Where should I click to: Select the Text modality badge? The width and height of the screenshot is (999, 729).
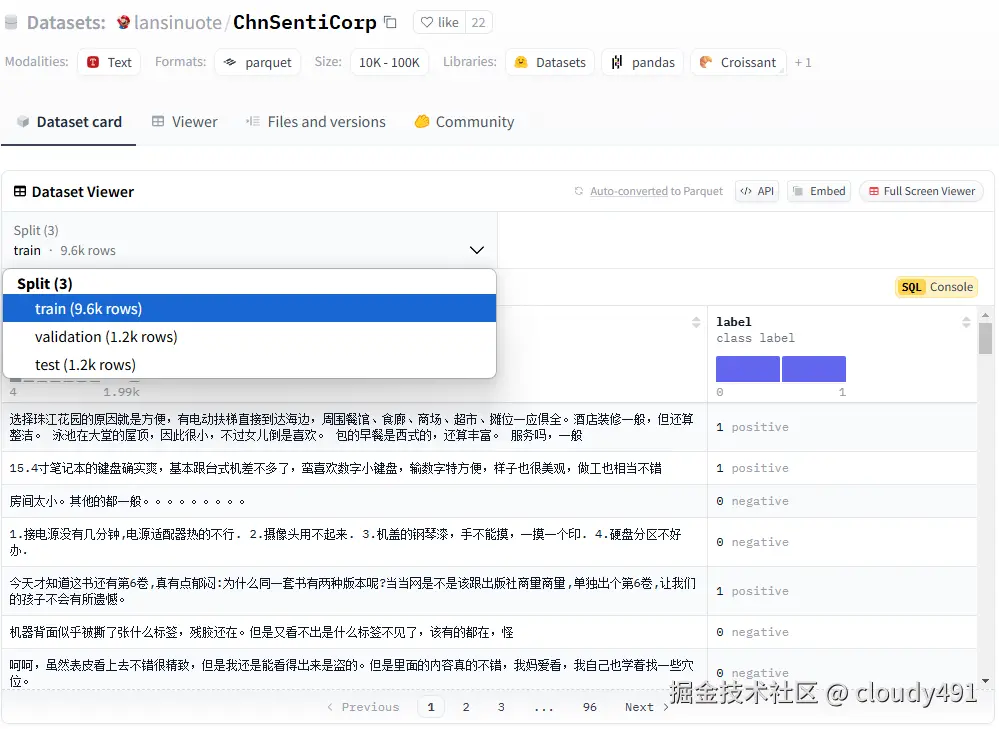point(108,61)
